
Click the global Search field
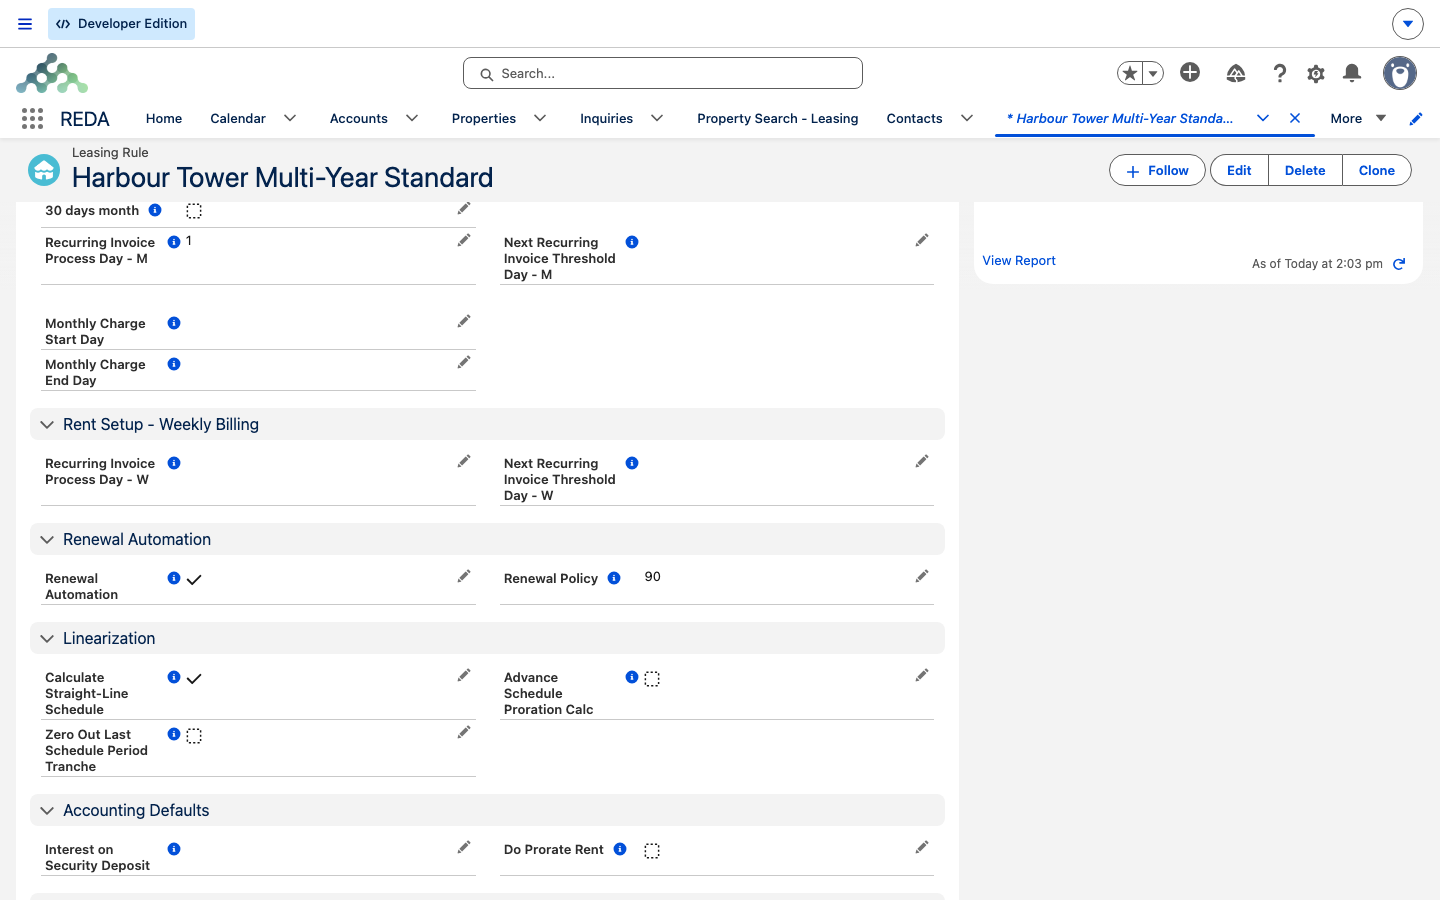click(x=663, y=73)
